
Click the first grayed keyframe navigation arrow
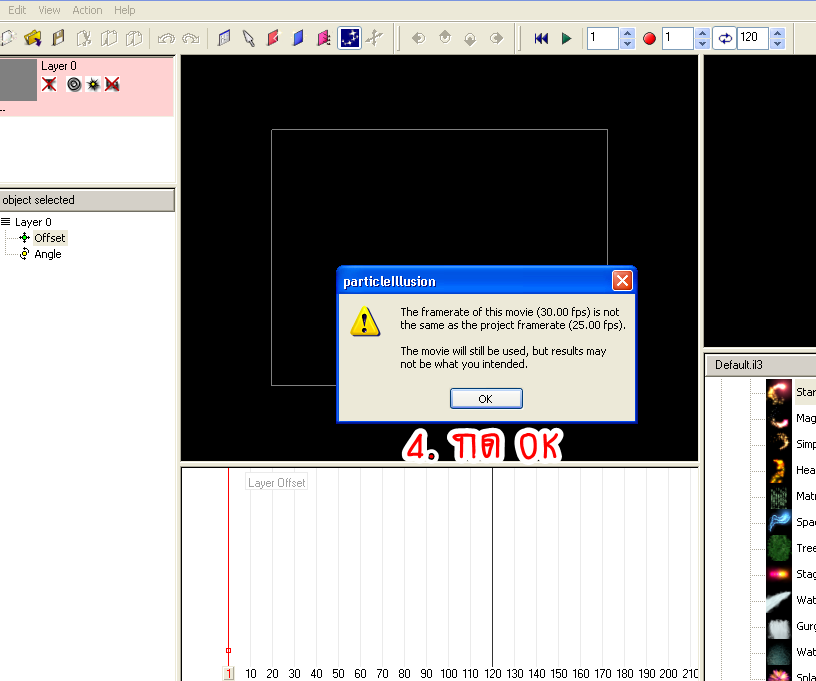(418, 38)
